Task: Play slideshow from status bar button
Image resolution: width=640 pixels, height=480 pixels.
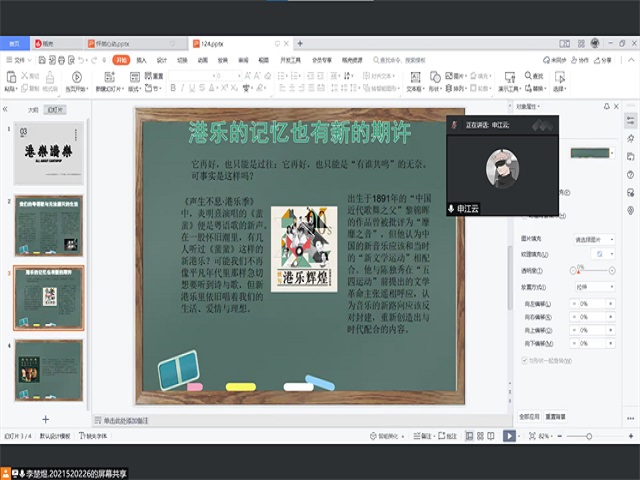Action: [x=509, y=436]
